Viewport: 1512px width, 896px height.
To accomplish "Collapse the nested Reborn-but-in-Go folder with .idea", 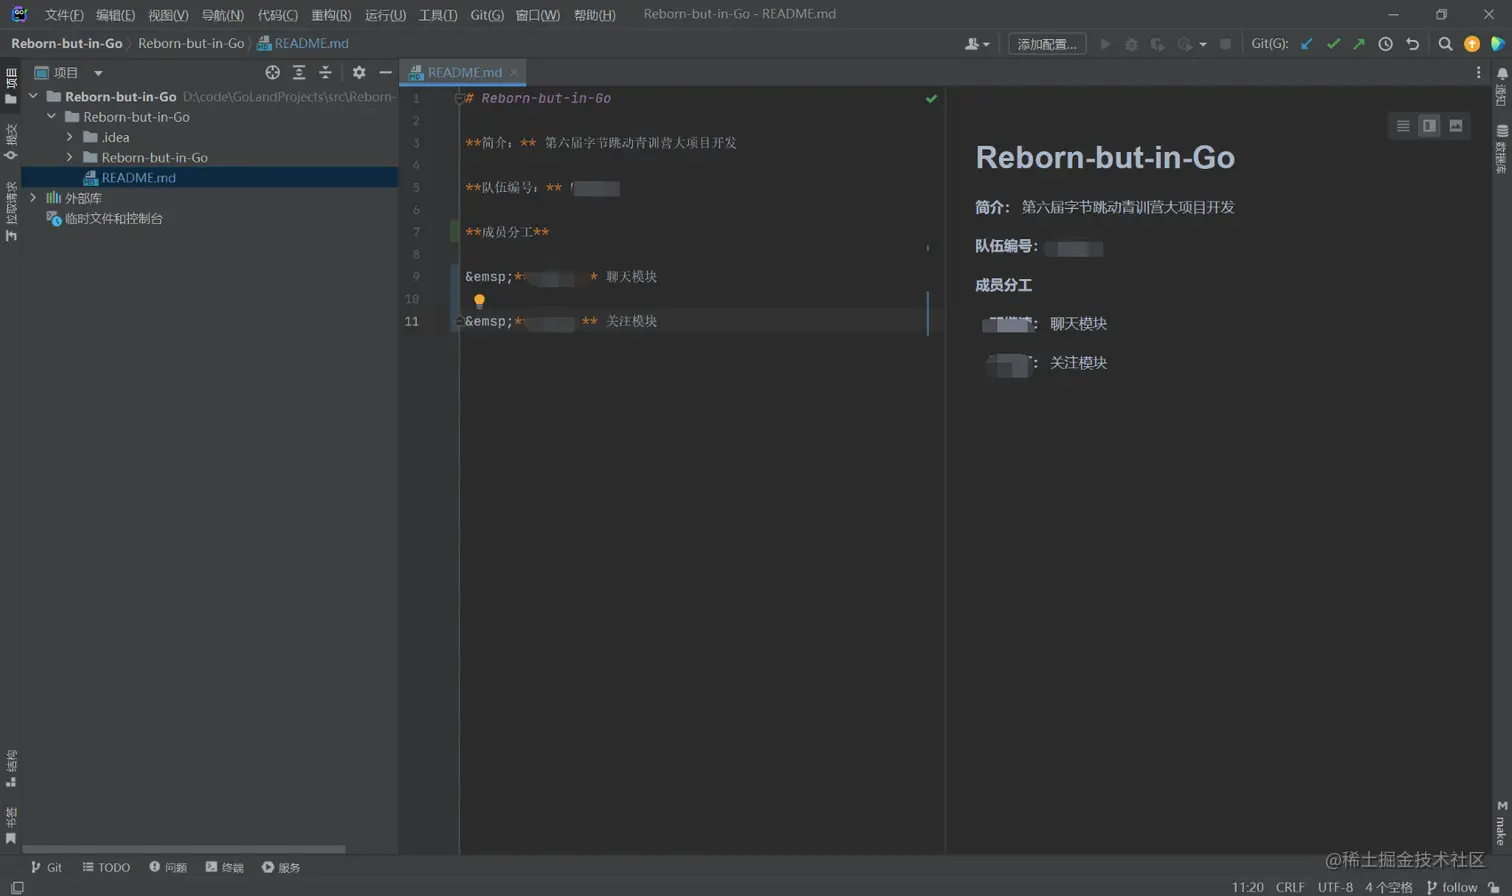I will tap(51, 117).
